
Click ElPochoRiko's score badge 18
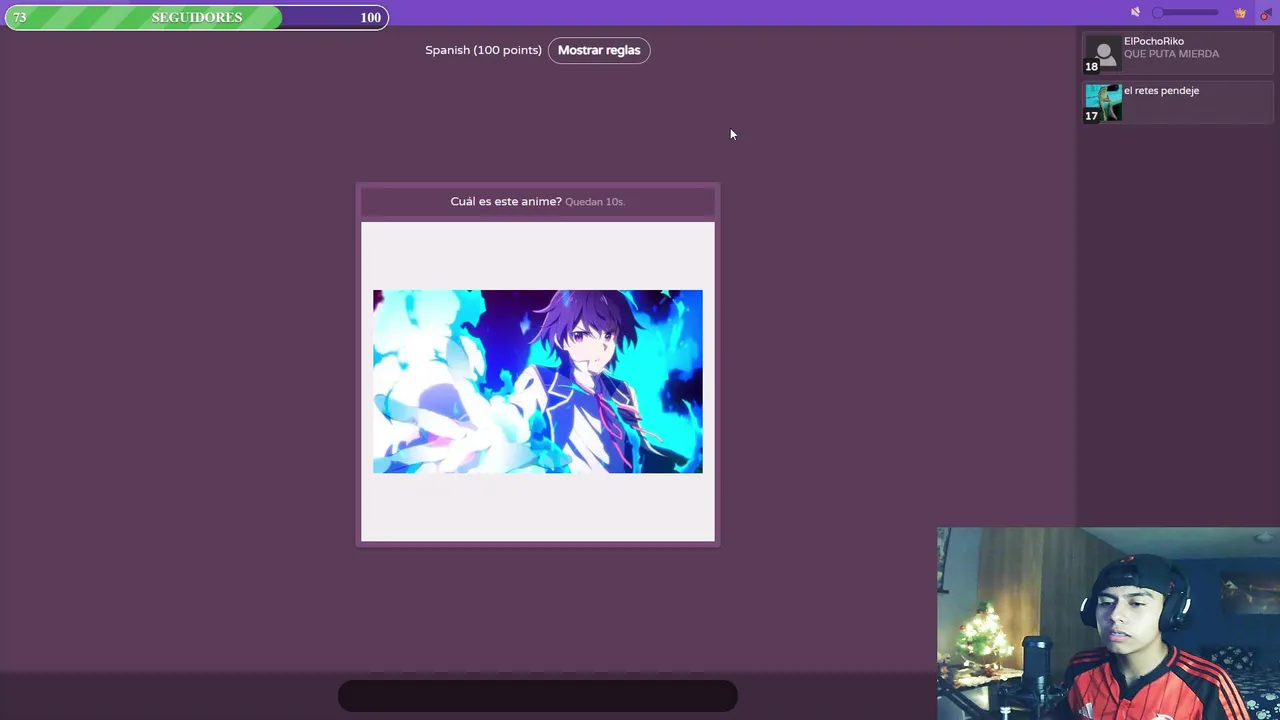[1092, 67]
